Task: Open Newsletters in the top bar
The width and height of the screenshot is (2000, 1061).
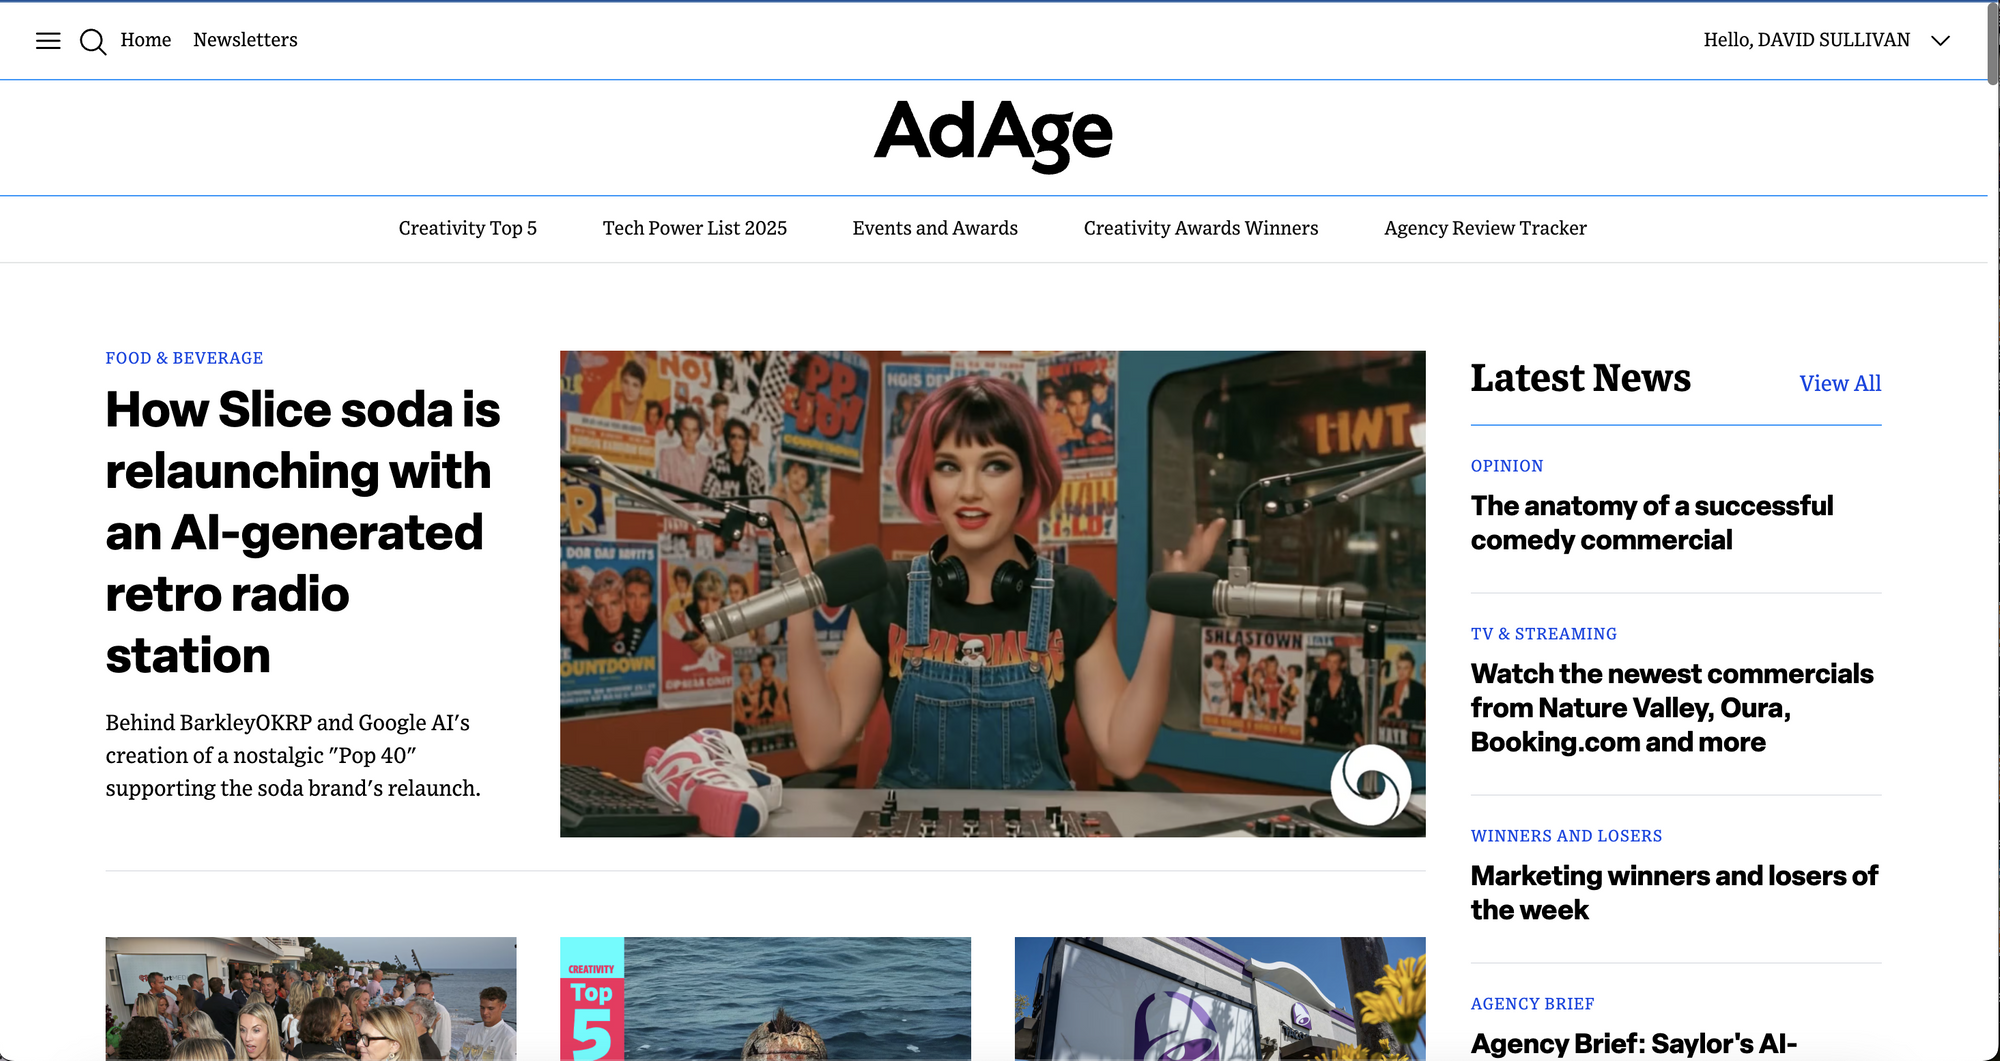Action: point(245,40)
